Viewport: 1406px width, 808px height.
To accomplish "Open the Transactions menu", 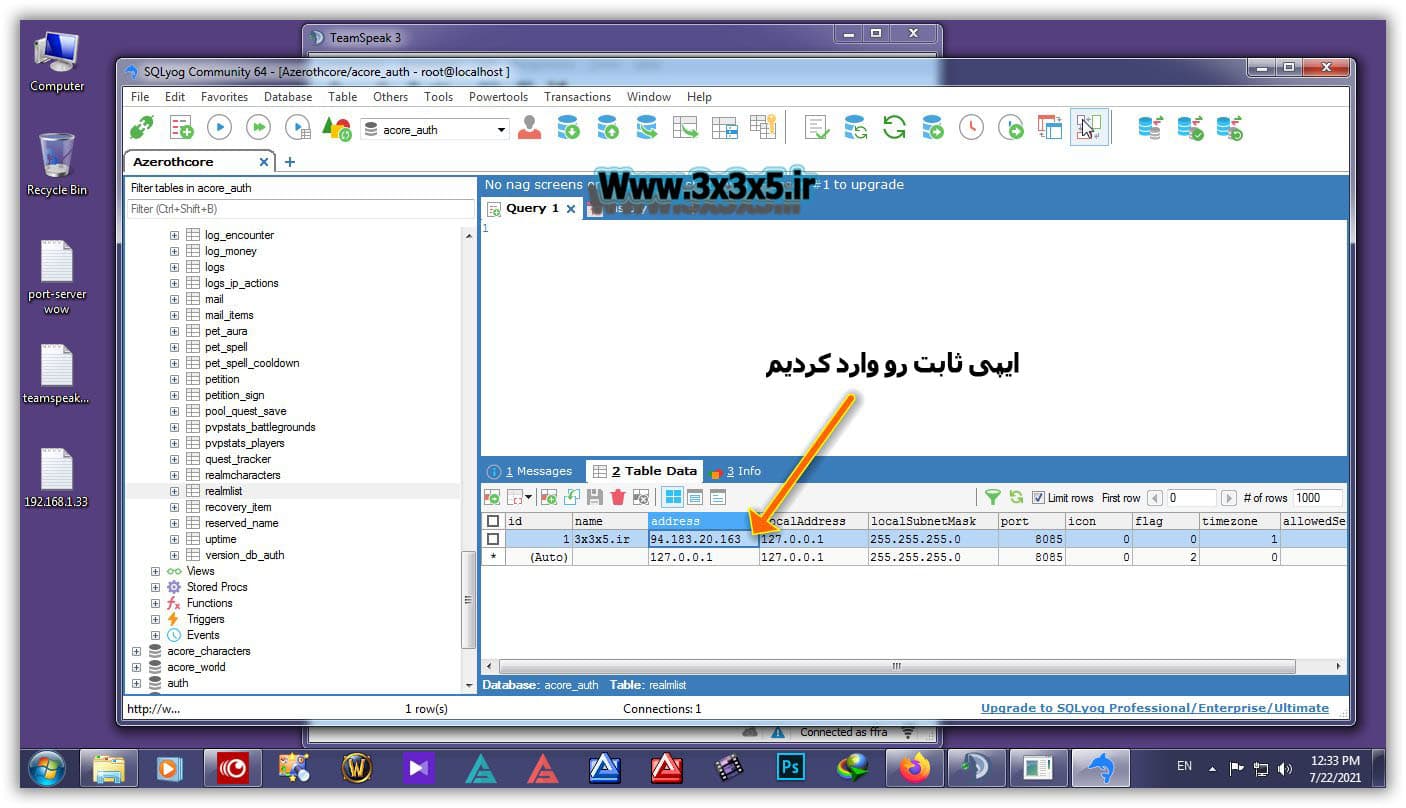I will pos(577,97).
